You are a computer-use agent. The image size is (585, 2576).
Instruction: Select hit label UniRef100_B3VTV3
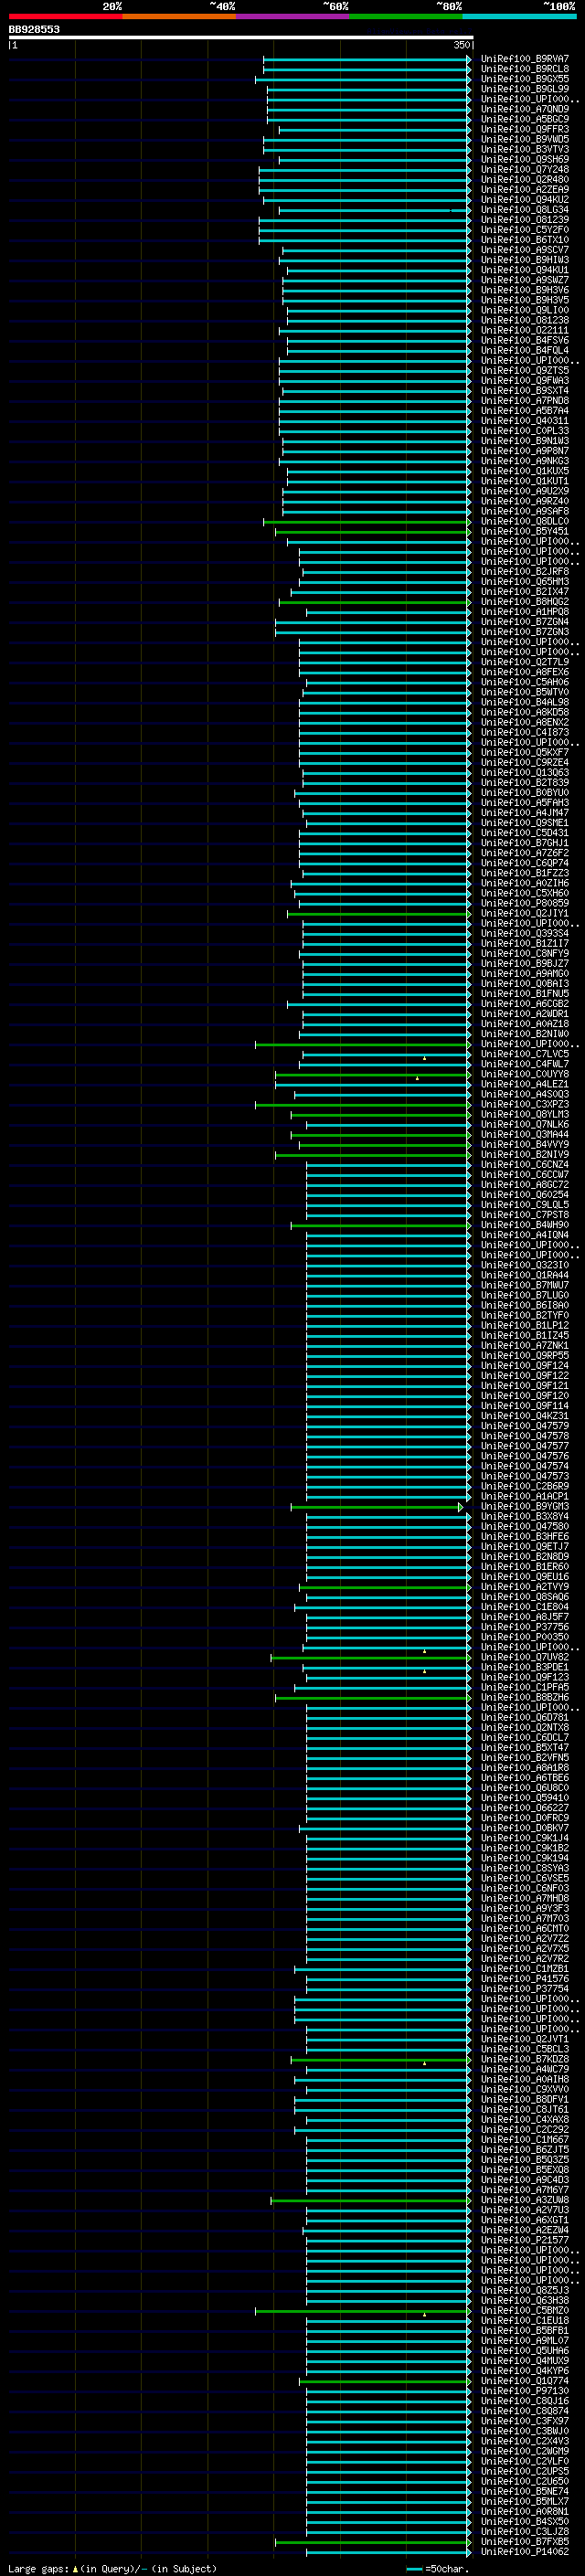click(x=525, y=149)
